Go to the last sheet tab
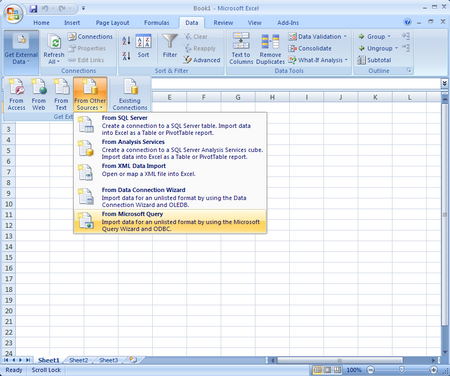Image resolution: width=450 pixels, height=376 pixels. coord(28,360)
